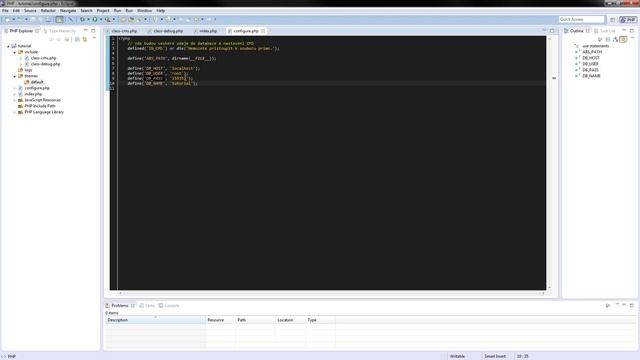The image size is (640, 360).
Task: Collapse the tutorial project node
Action: (x=8, y=46)
